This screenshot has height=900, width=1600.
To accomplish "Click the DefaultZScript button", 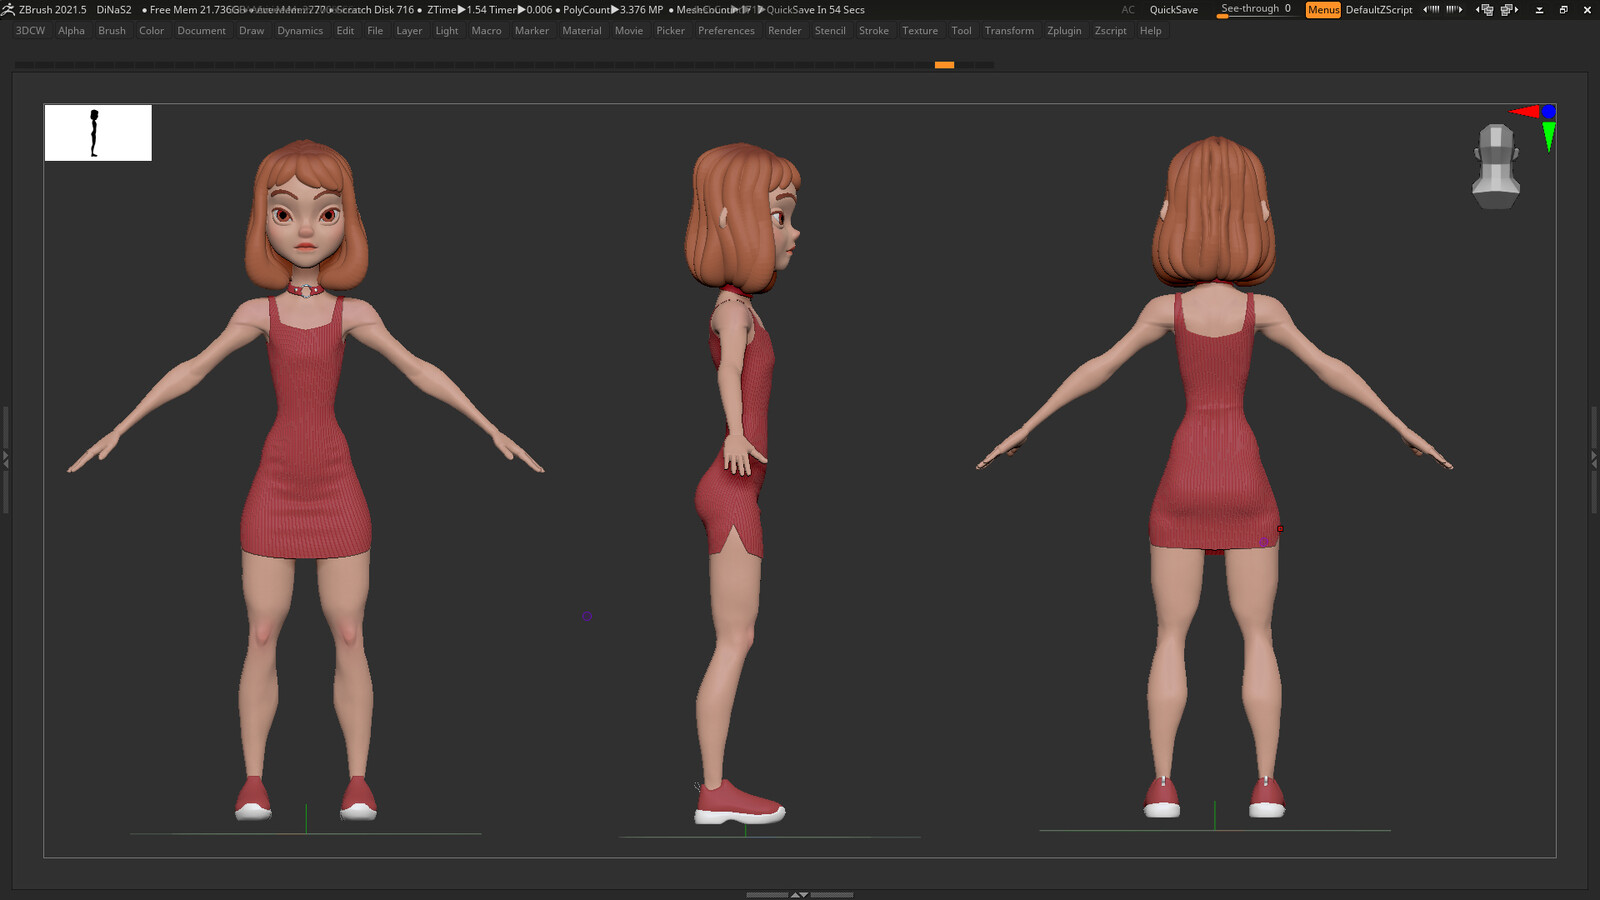I will point(1378,10).
